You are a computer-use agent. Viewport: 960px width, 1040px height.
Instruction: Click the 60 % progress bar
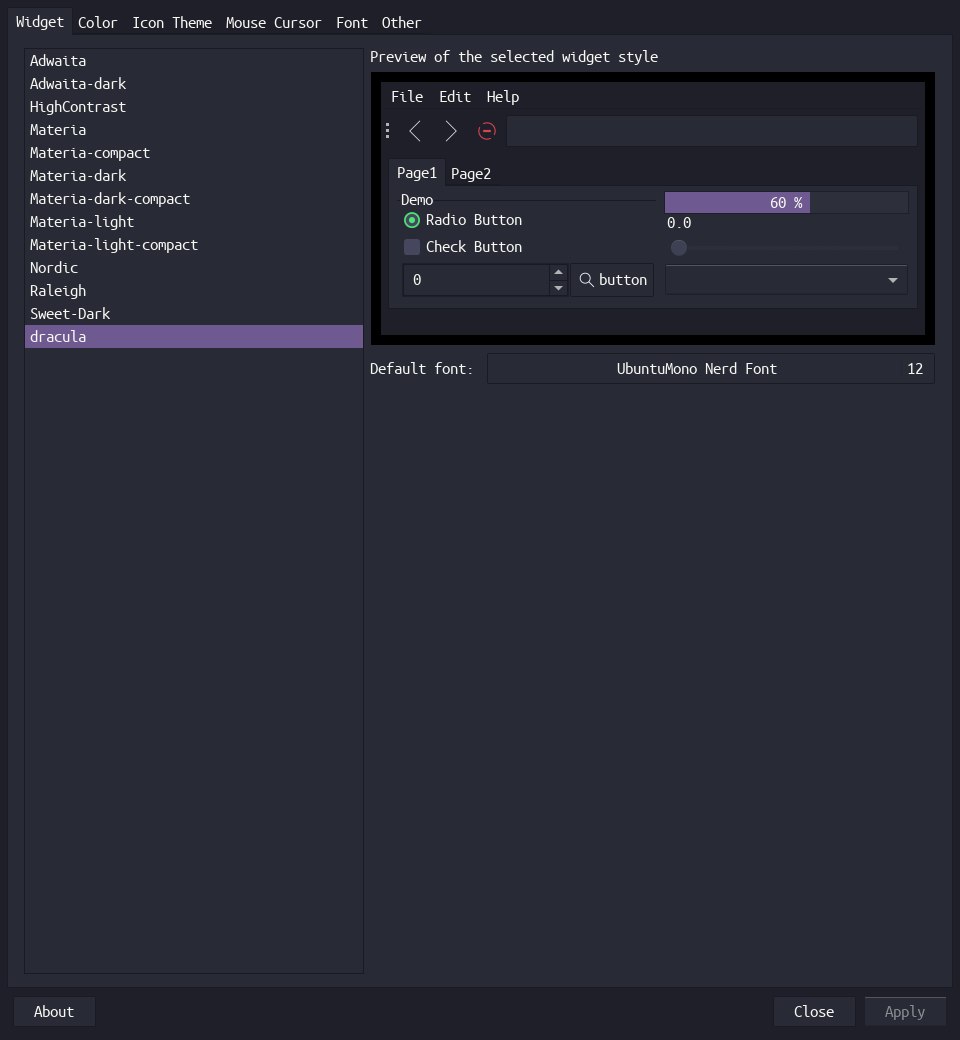point(786,203)
